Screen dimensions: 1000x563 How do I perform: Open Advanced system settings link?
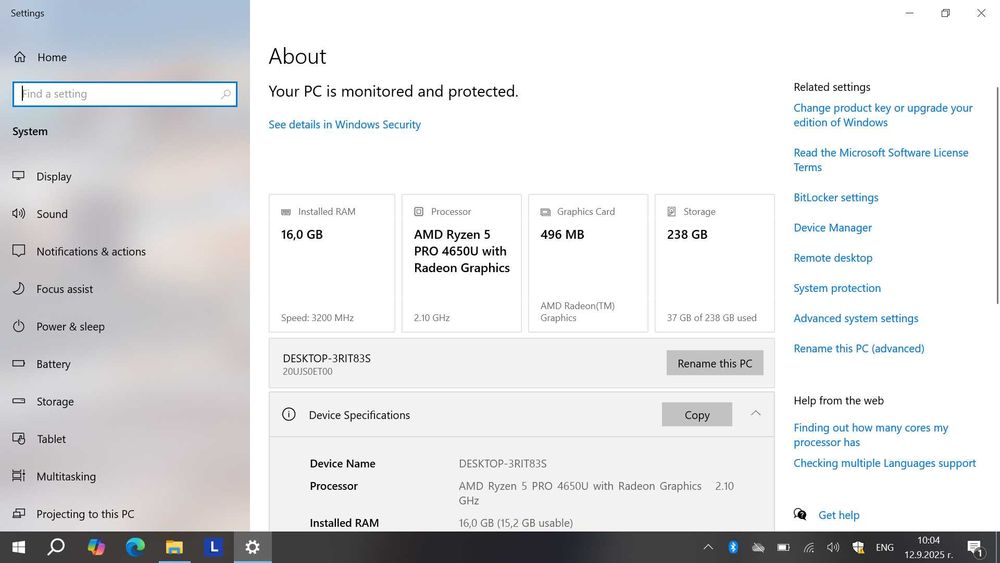856,318
